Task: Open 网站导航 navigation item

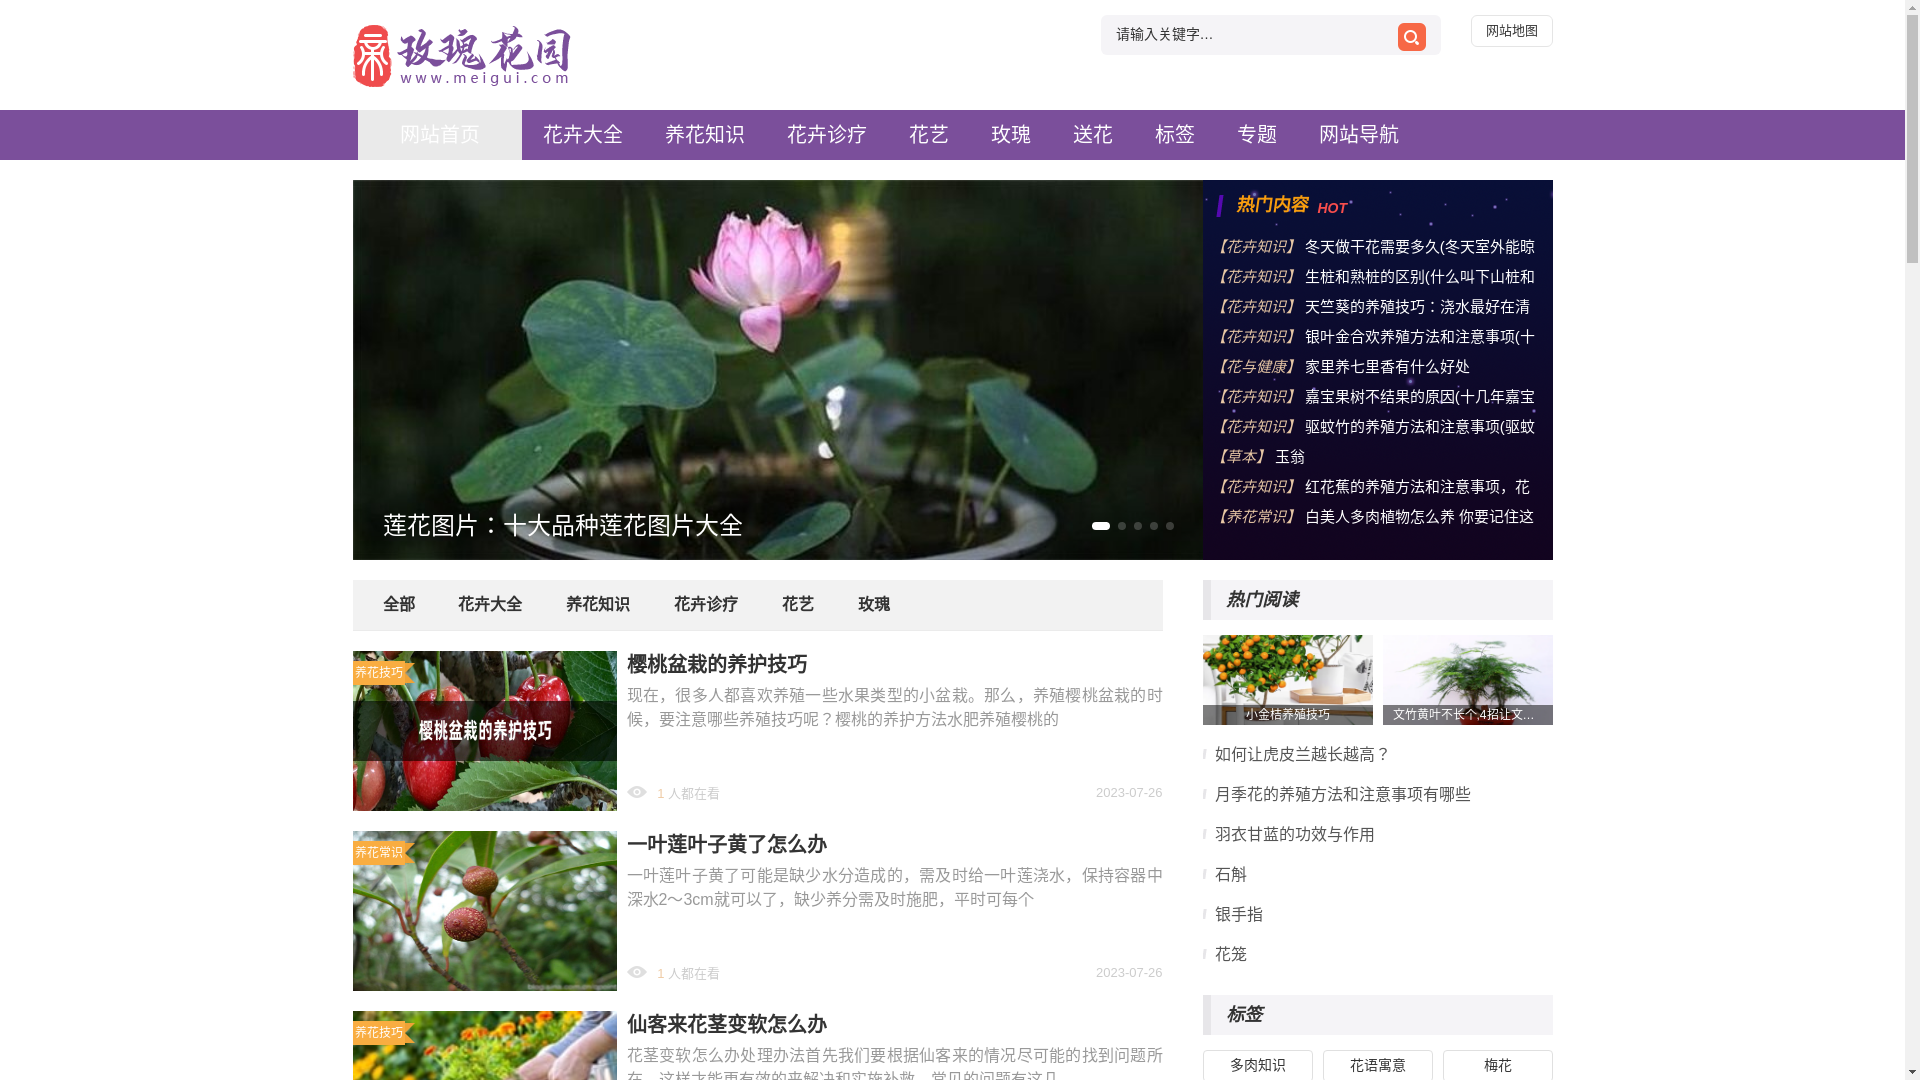Action: pyautogui.click(x=1359, y=135)
